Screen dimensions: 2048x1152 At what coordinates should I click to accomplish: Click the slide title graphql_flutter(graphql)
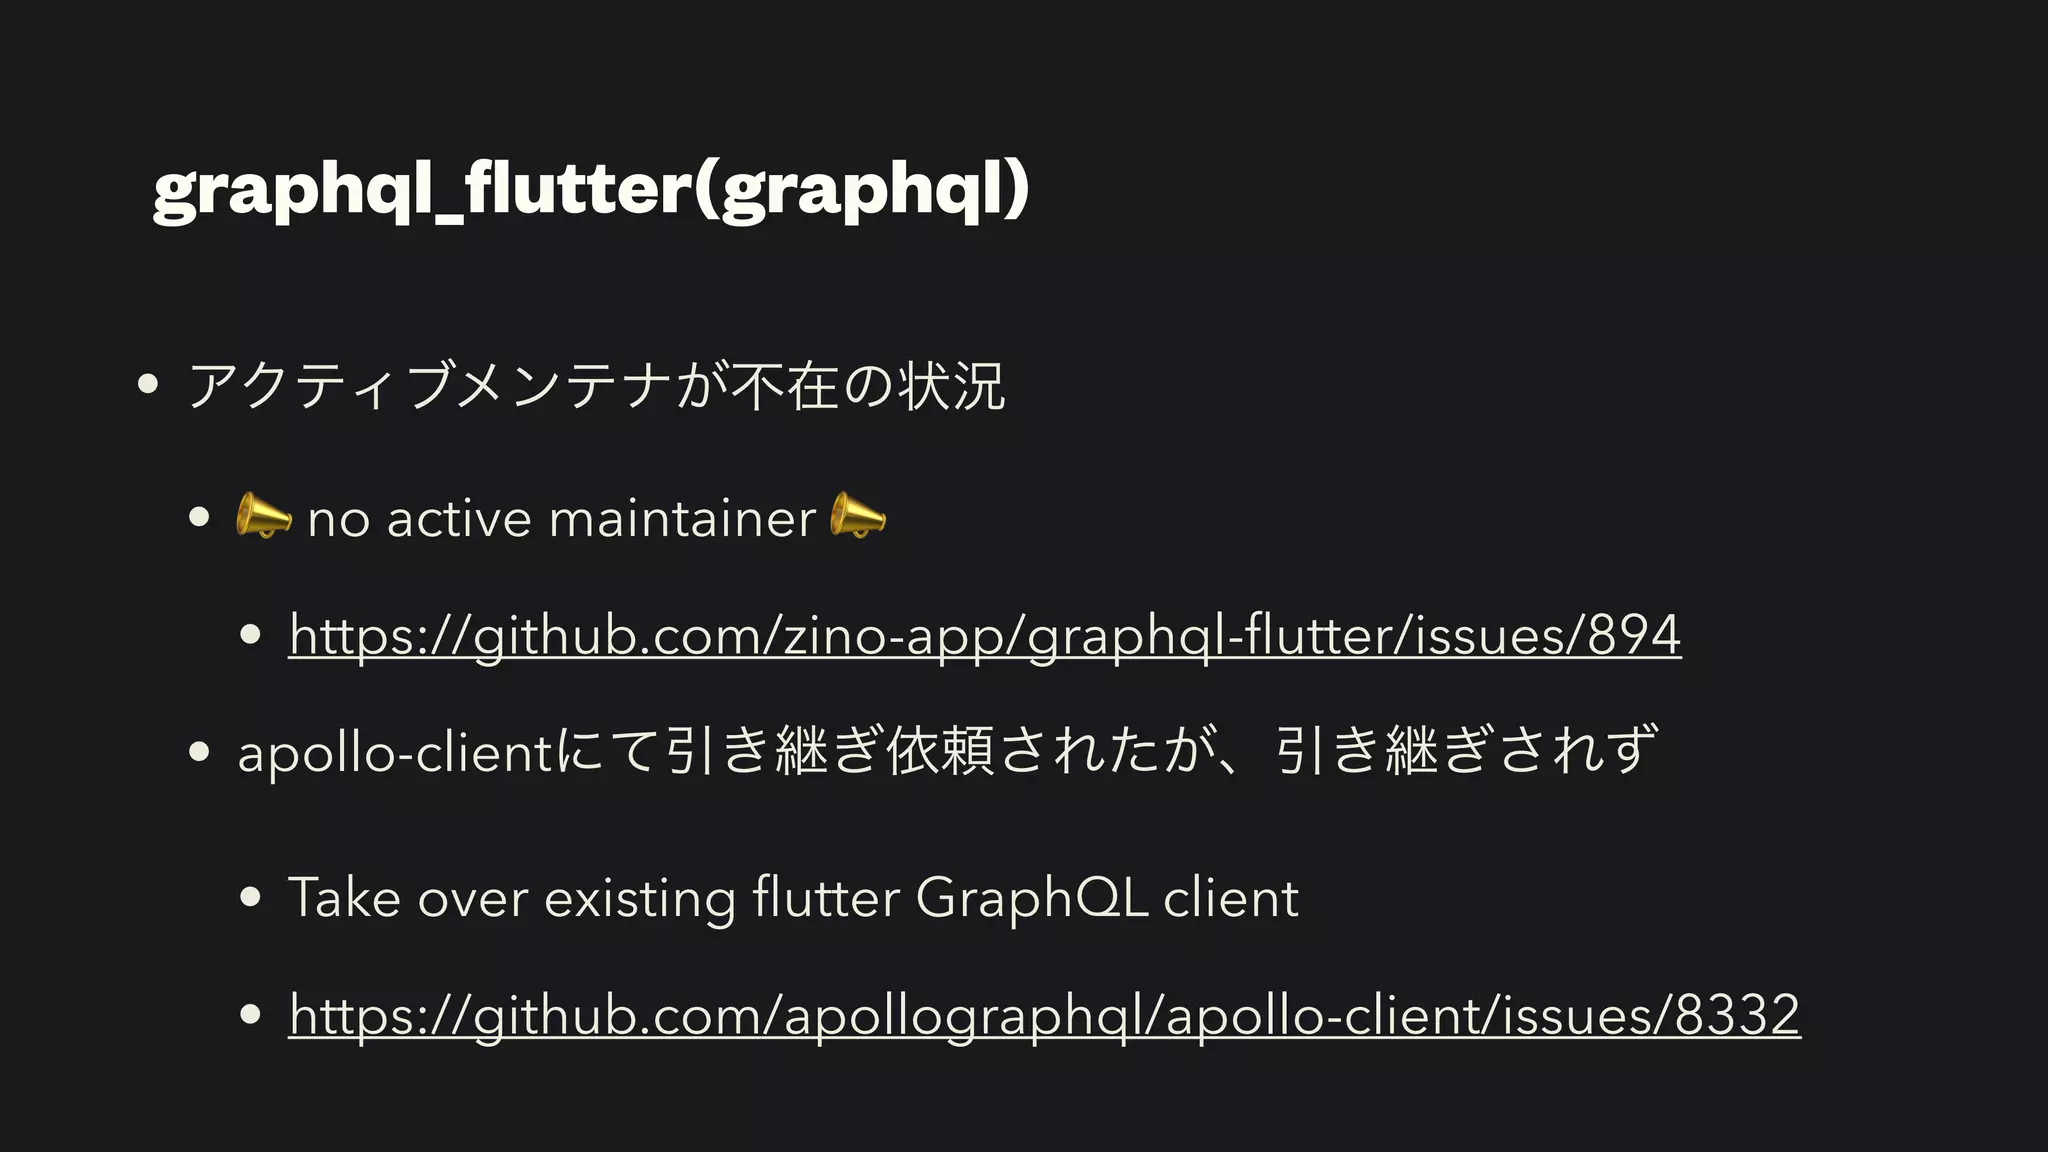[590, 188]
